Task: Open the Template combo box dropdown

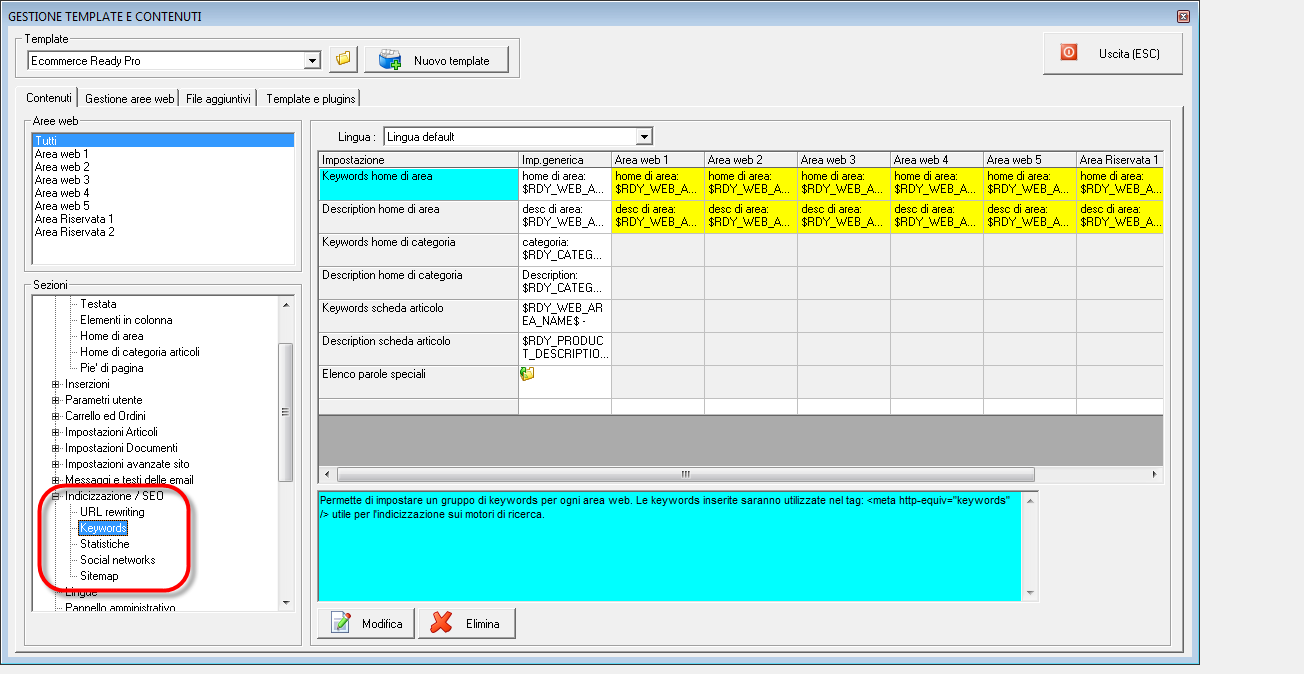Action: point(312,61)
